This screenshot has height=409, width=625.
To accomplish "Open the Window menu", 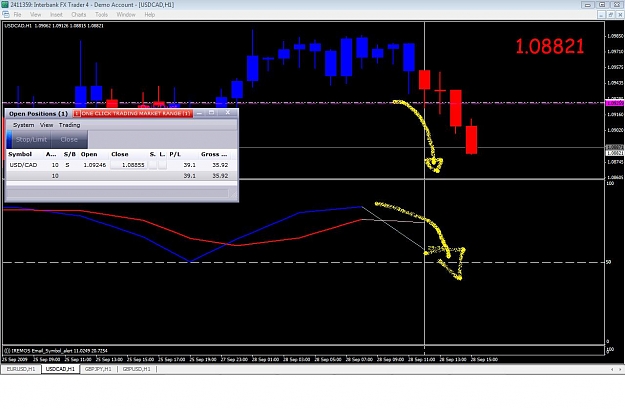I will point(126,15).
